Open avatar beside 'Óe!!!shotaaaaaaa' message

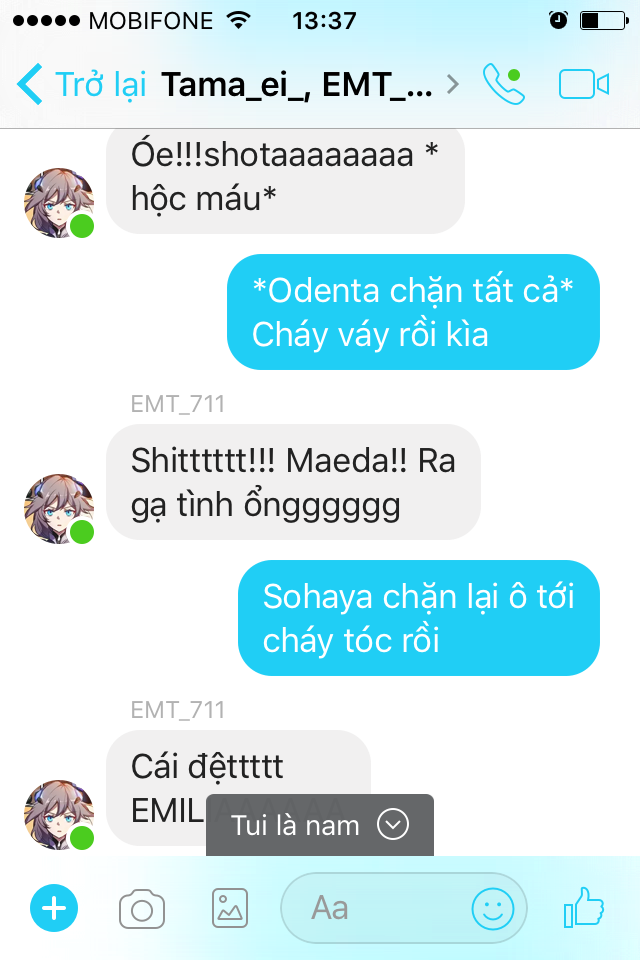59,203
